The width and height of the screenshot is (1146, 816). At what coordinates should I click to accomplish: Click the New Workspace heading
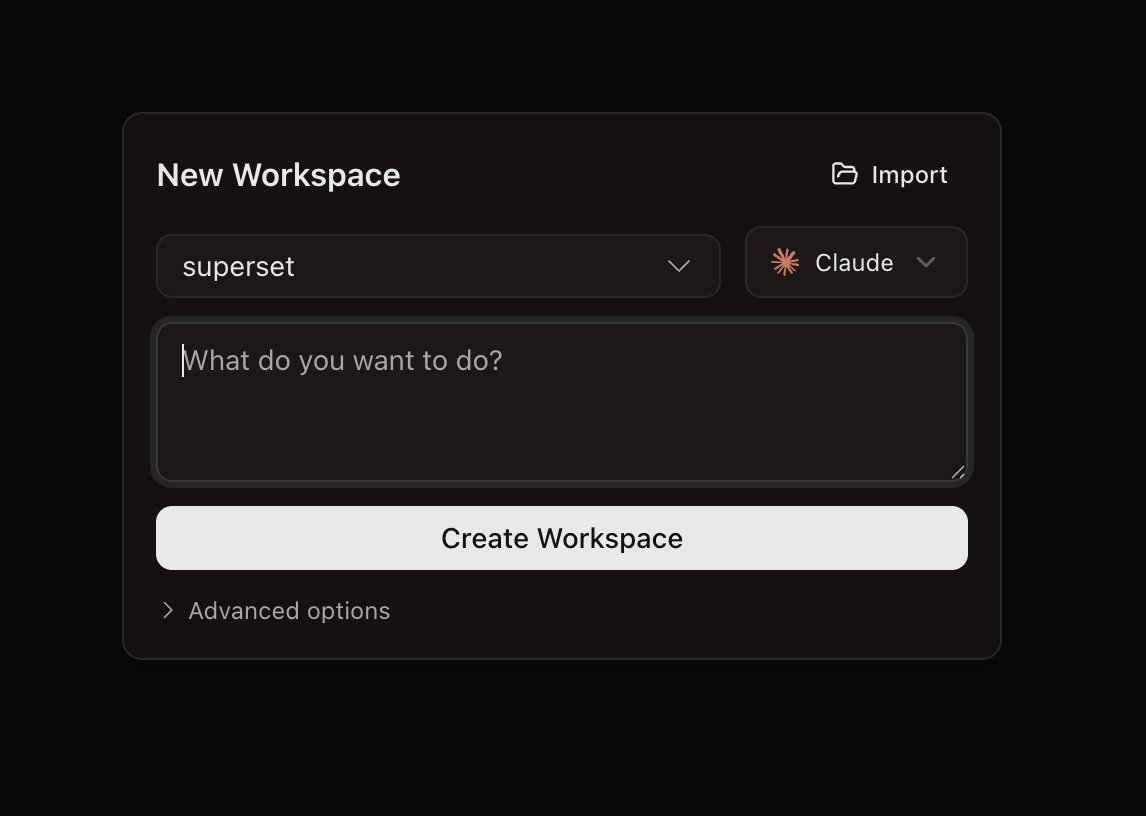(x=278, y=175)
